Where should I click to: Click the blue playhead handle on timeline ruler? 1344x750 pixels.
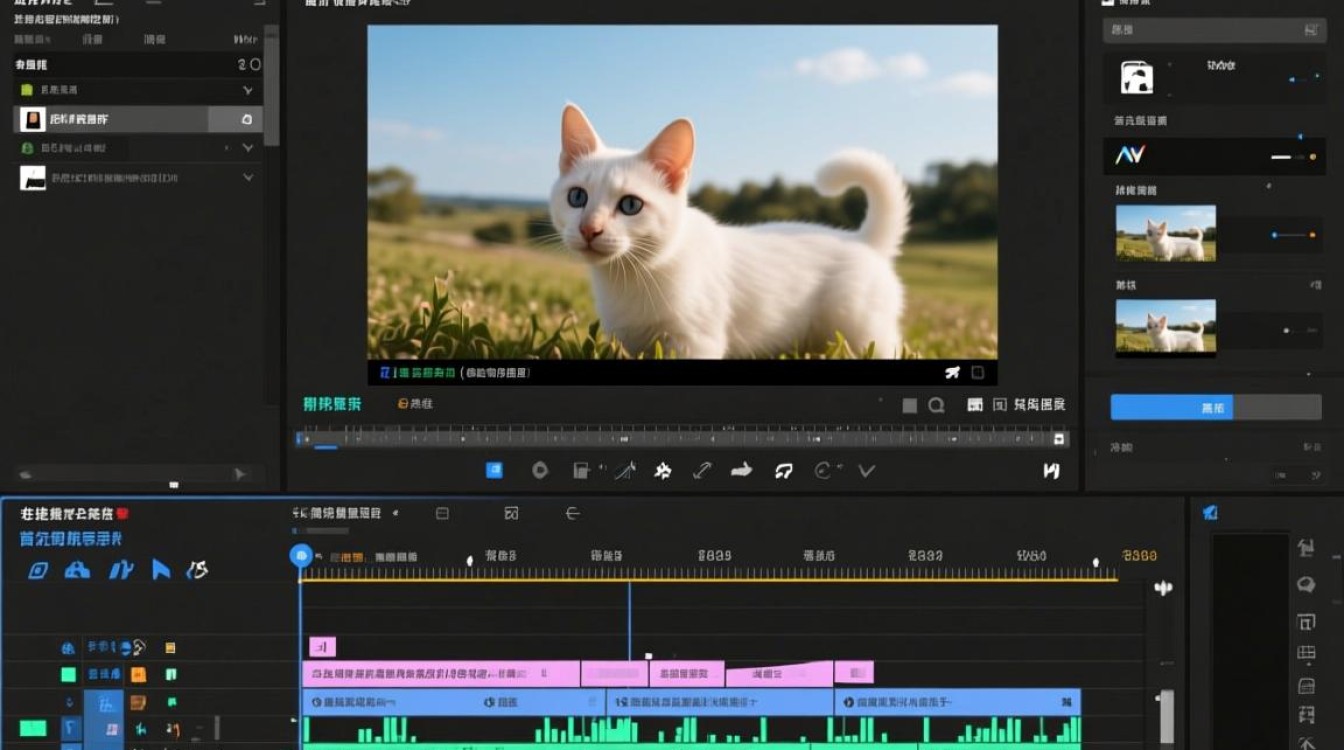coord(301,556)
